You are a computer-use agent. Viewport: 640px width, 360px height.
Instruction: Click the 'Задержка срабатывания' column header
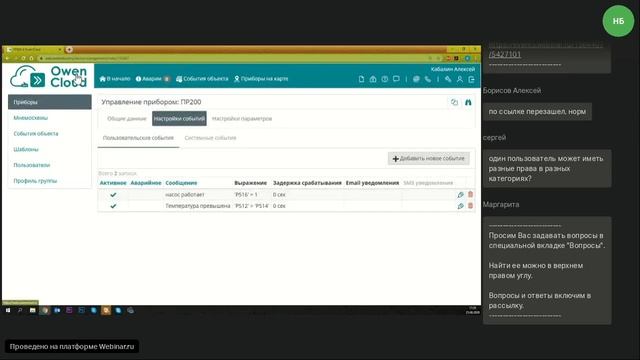coord(307,183)
